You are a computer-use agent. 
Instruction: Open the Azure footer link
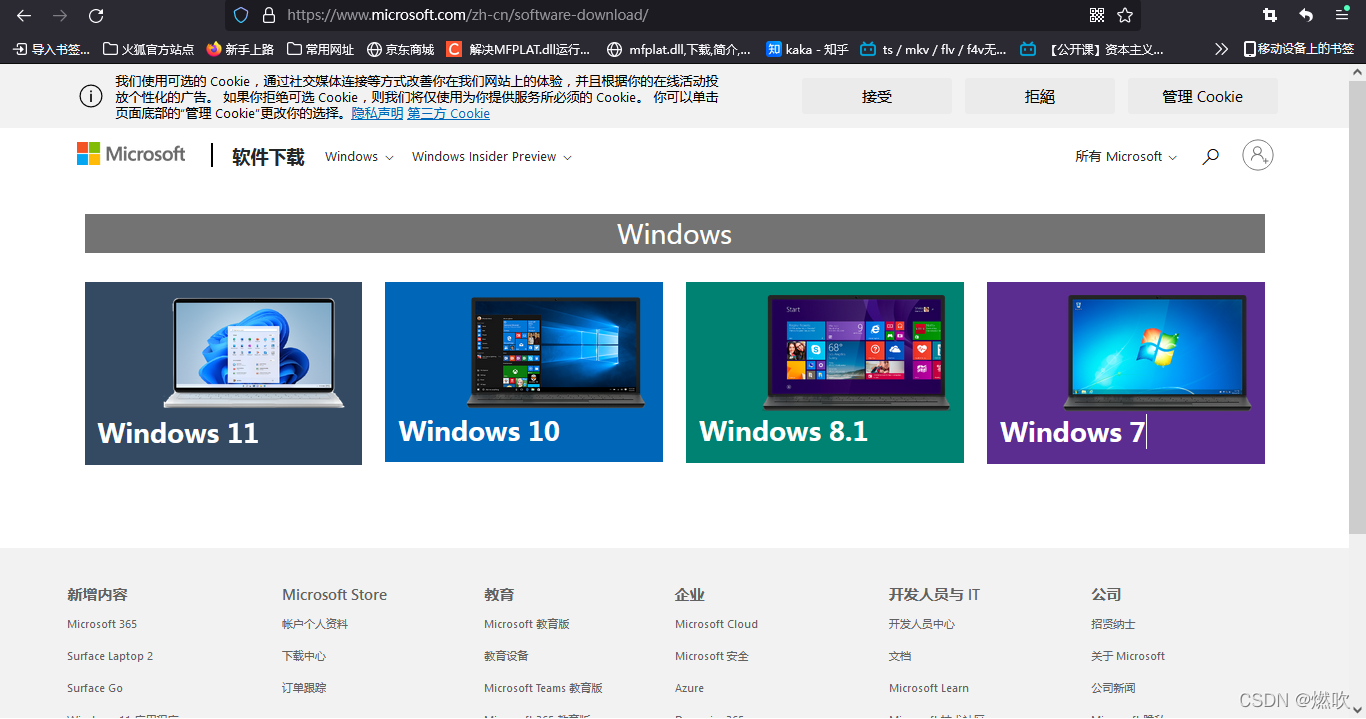tap(689, 688)
